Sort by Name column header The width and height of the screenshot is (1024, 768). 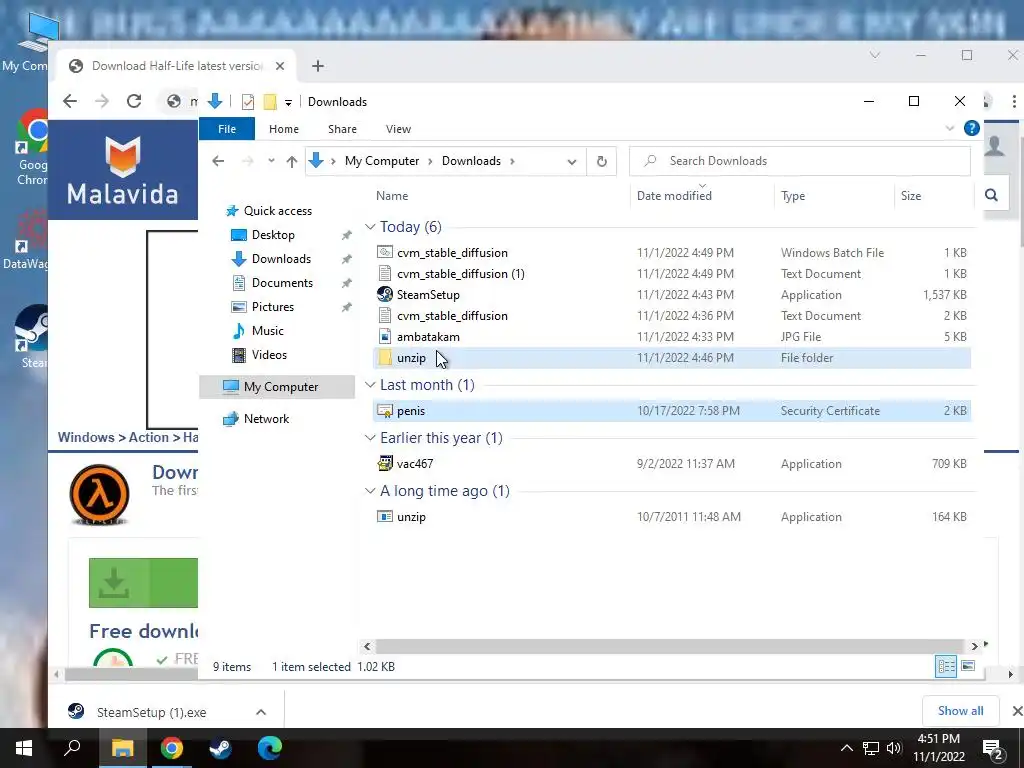point(392,196)
